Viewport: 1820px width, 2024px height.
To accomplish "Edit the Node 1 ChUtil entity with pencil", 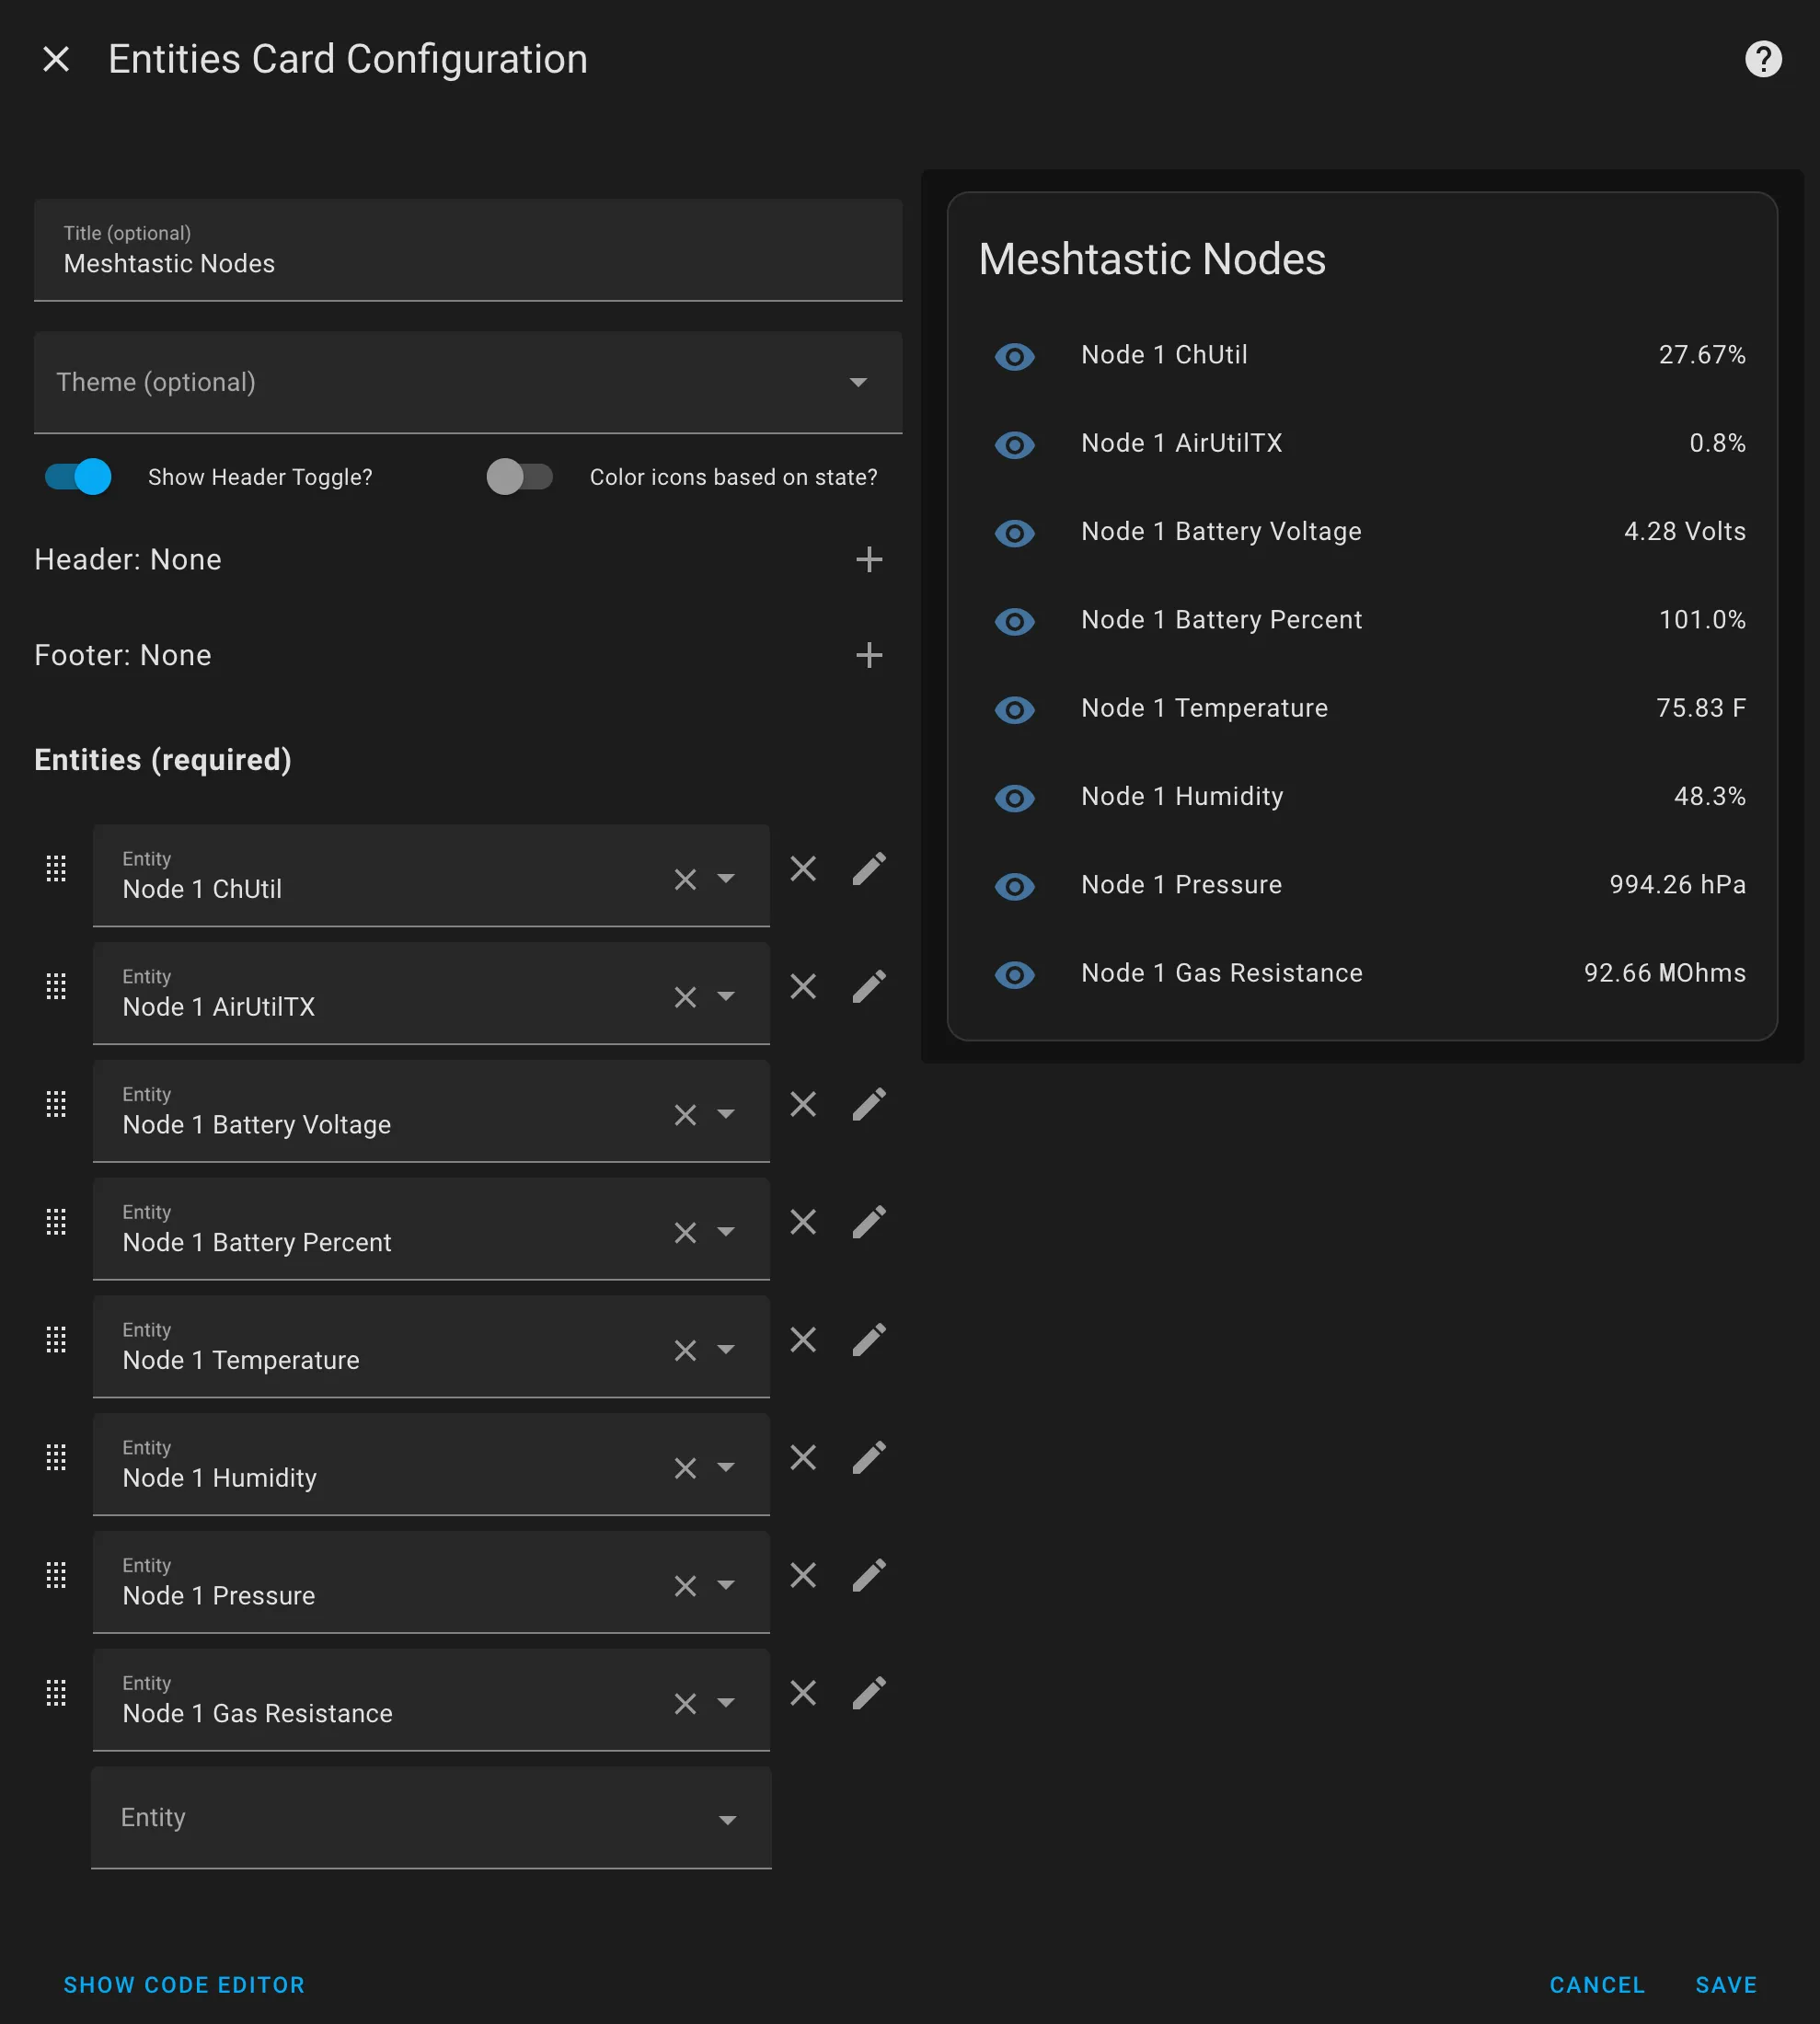I will pos(868,869).
